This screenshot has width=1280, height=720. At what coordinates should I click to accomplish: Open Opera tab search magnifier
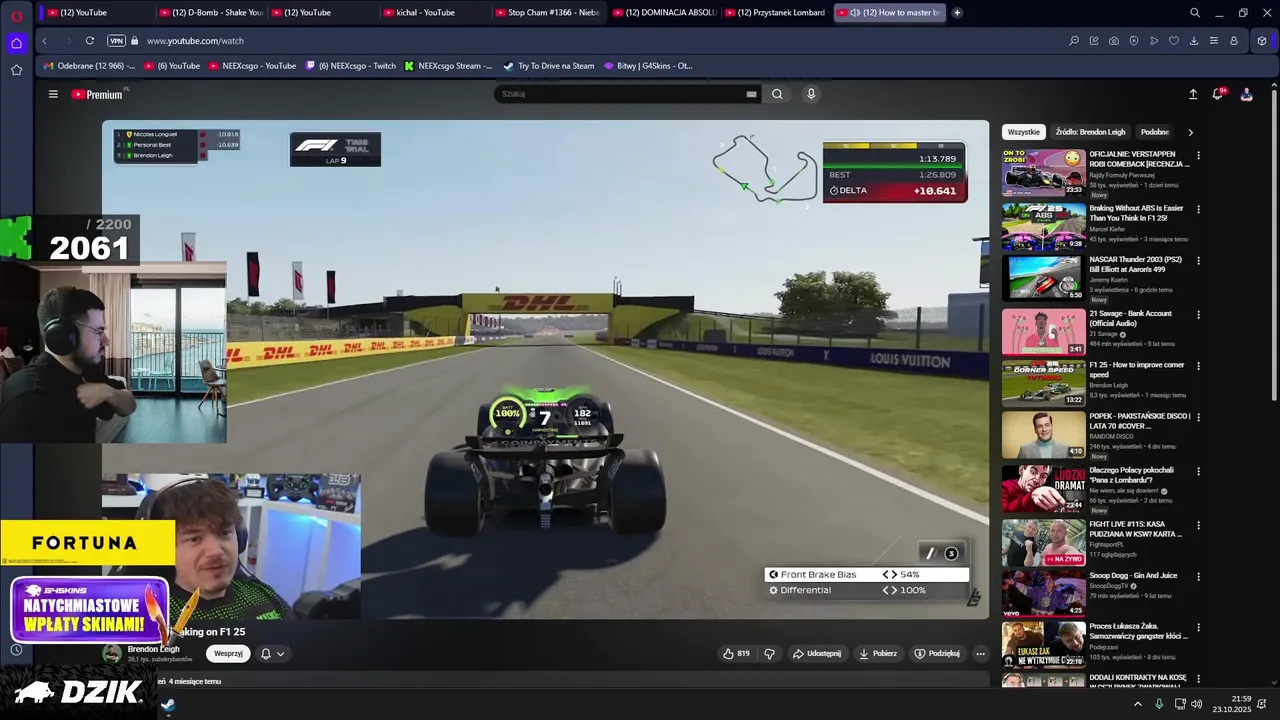click(1195, 13)
